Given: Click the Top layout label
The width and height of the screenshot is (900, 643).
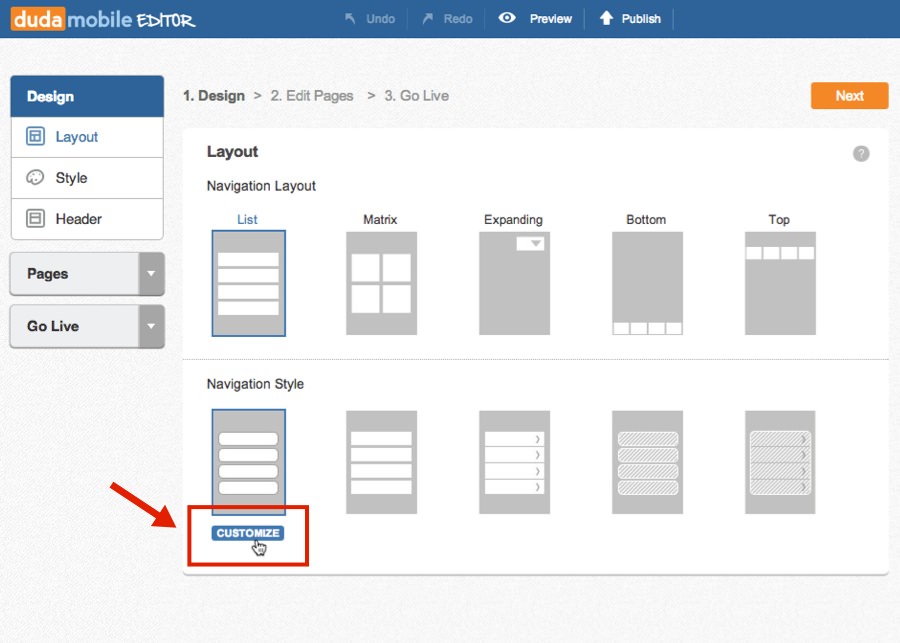Looking at the screenshot, I should 779,219.
